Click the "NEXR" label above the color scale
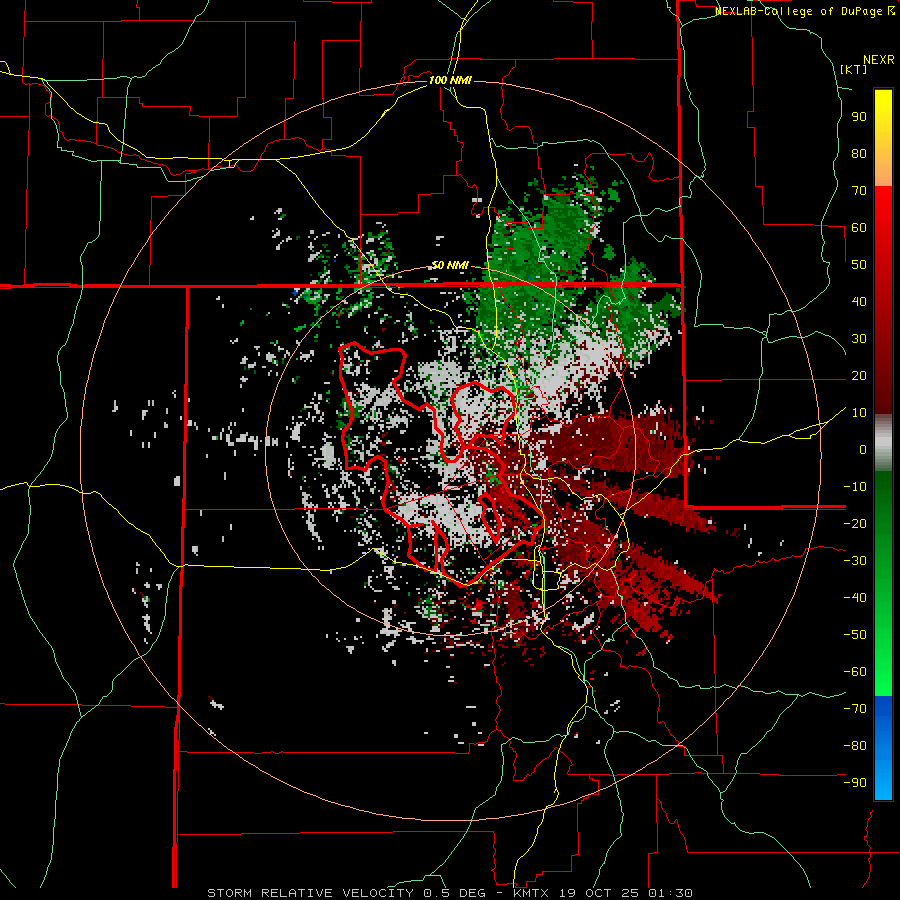900x900 pixels. click(x=879, y=60)
